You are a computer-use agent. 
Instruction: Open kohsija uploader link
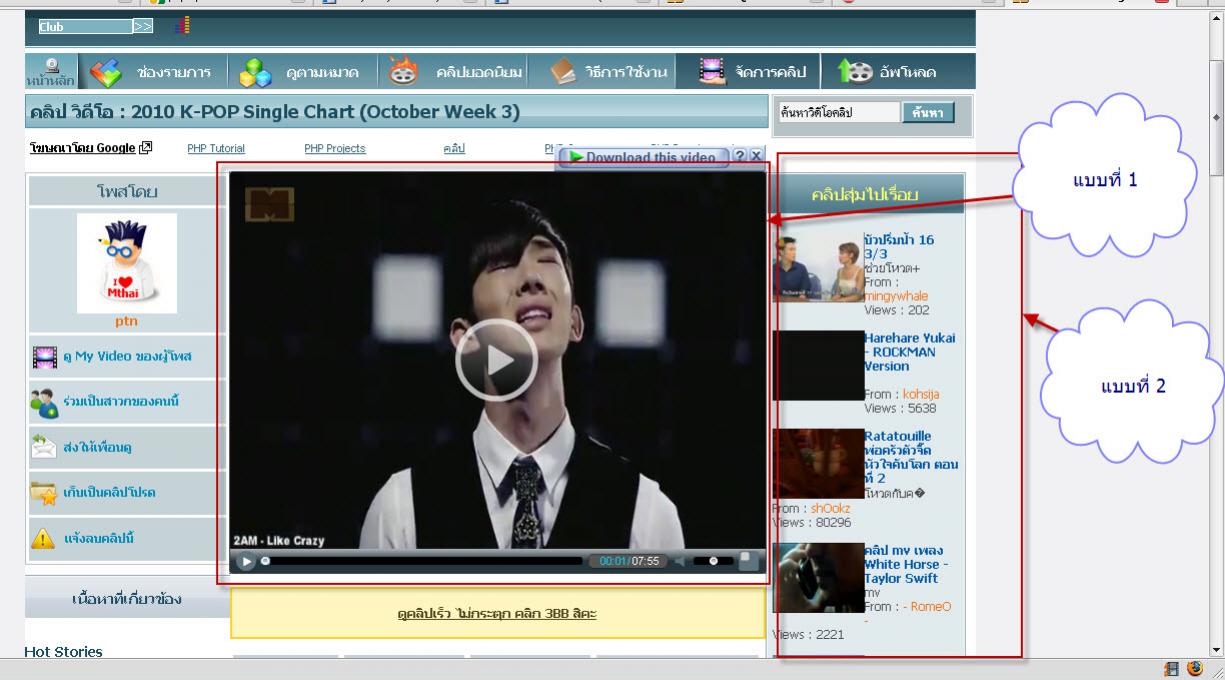(921, 394)
